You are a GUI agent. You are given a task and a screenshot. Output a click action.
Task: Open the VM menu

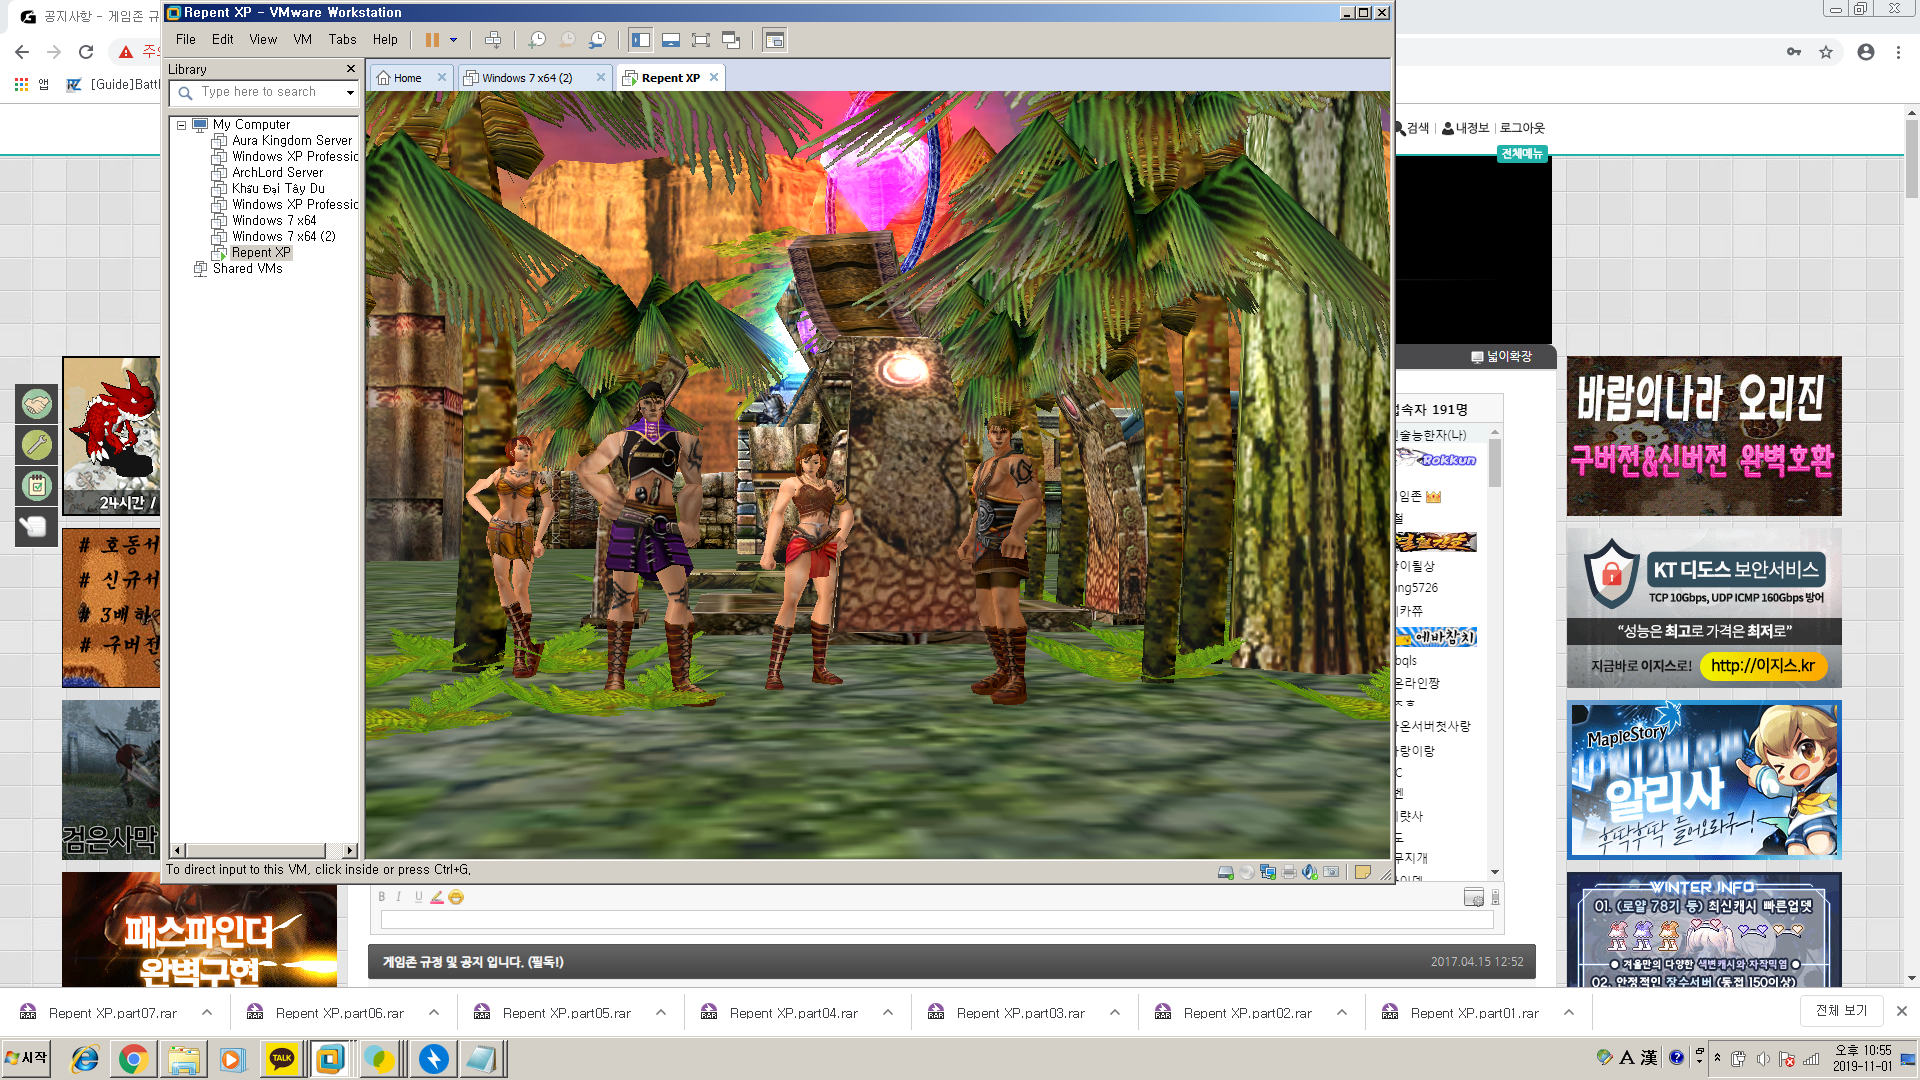[x=302, y=40]
